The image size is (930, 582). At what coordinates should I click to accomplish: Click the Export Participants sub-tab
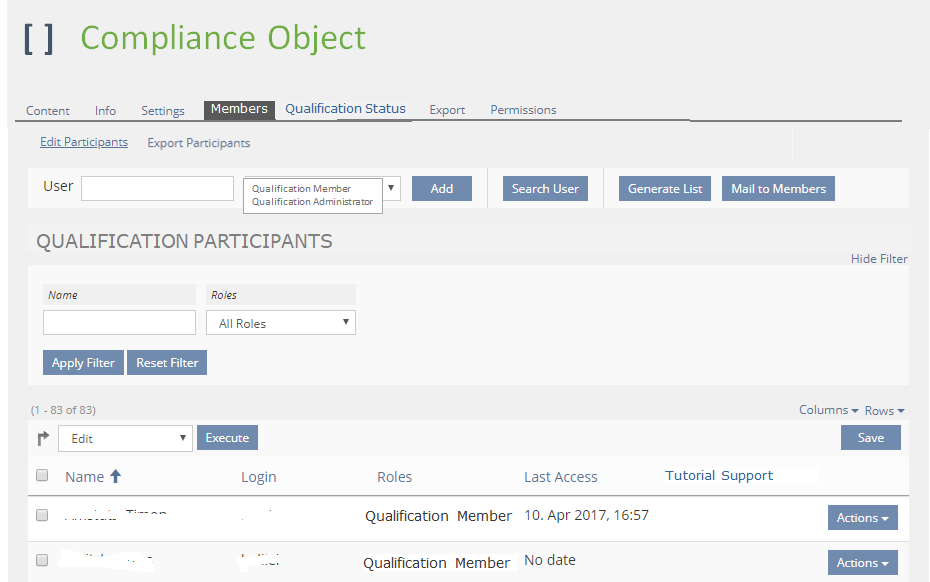coord(198,143)
